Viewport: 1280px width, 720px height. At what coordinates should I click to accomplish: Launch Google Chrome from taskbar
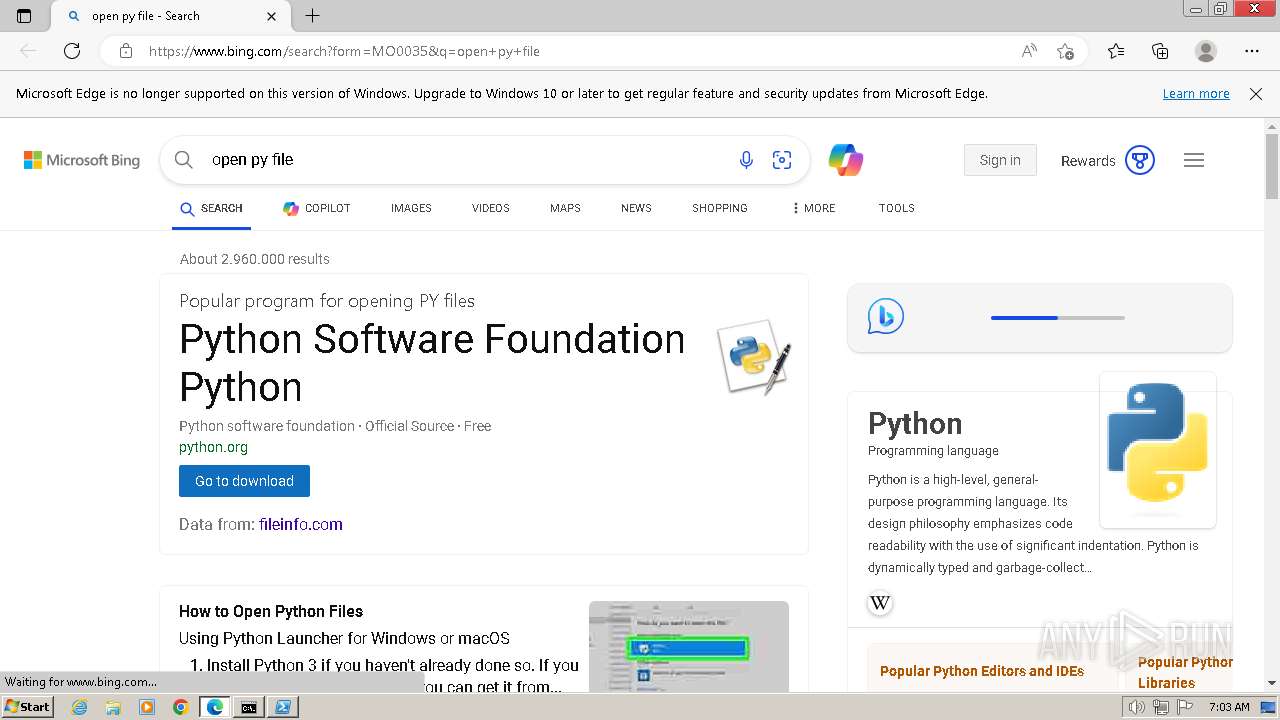coord(180,707)
